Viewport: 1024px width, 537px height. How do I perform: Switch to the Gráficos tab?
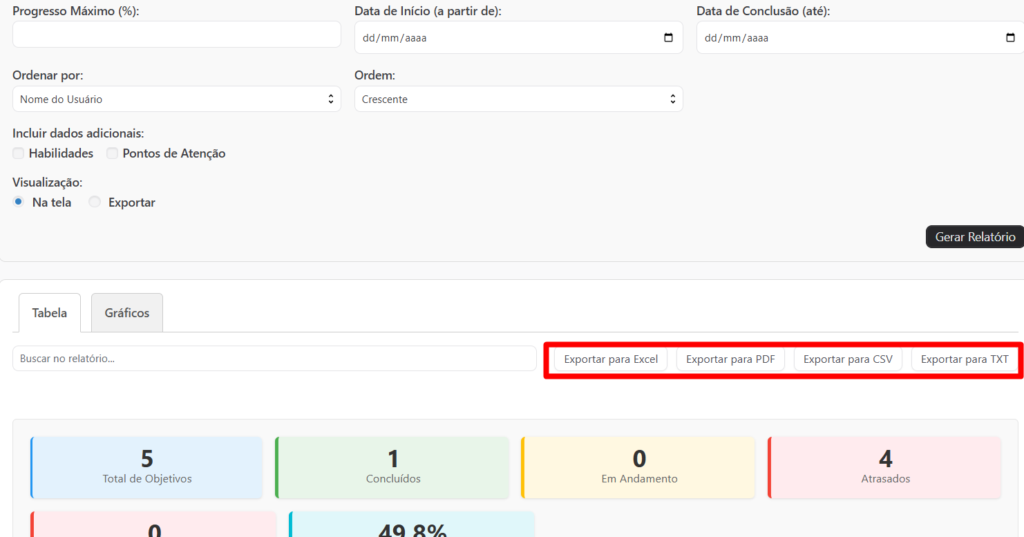(127, 313)
